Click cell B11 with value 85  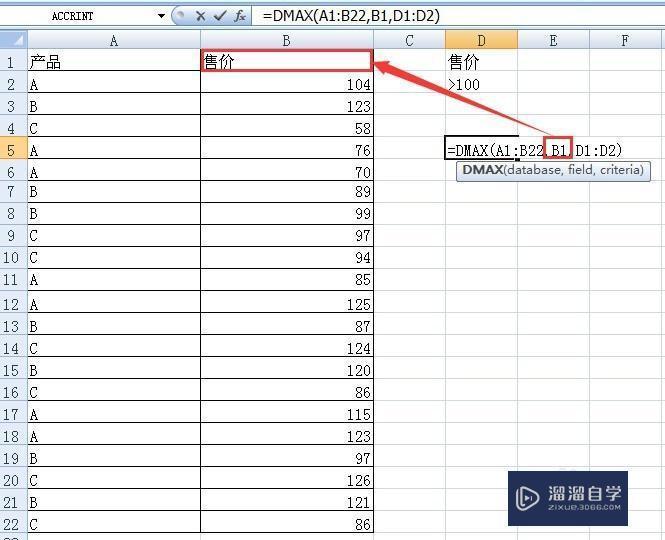287,280
